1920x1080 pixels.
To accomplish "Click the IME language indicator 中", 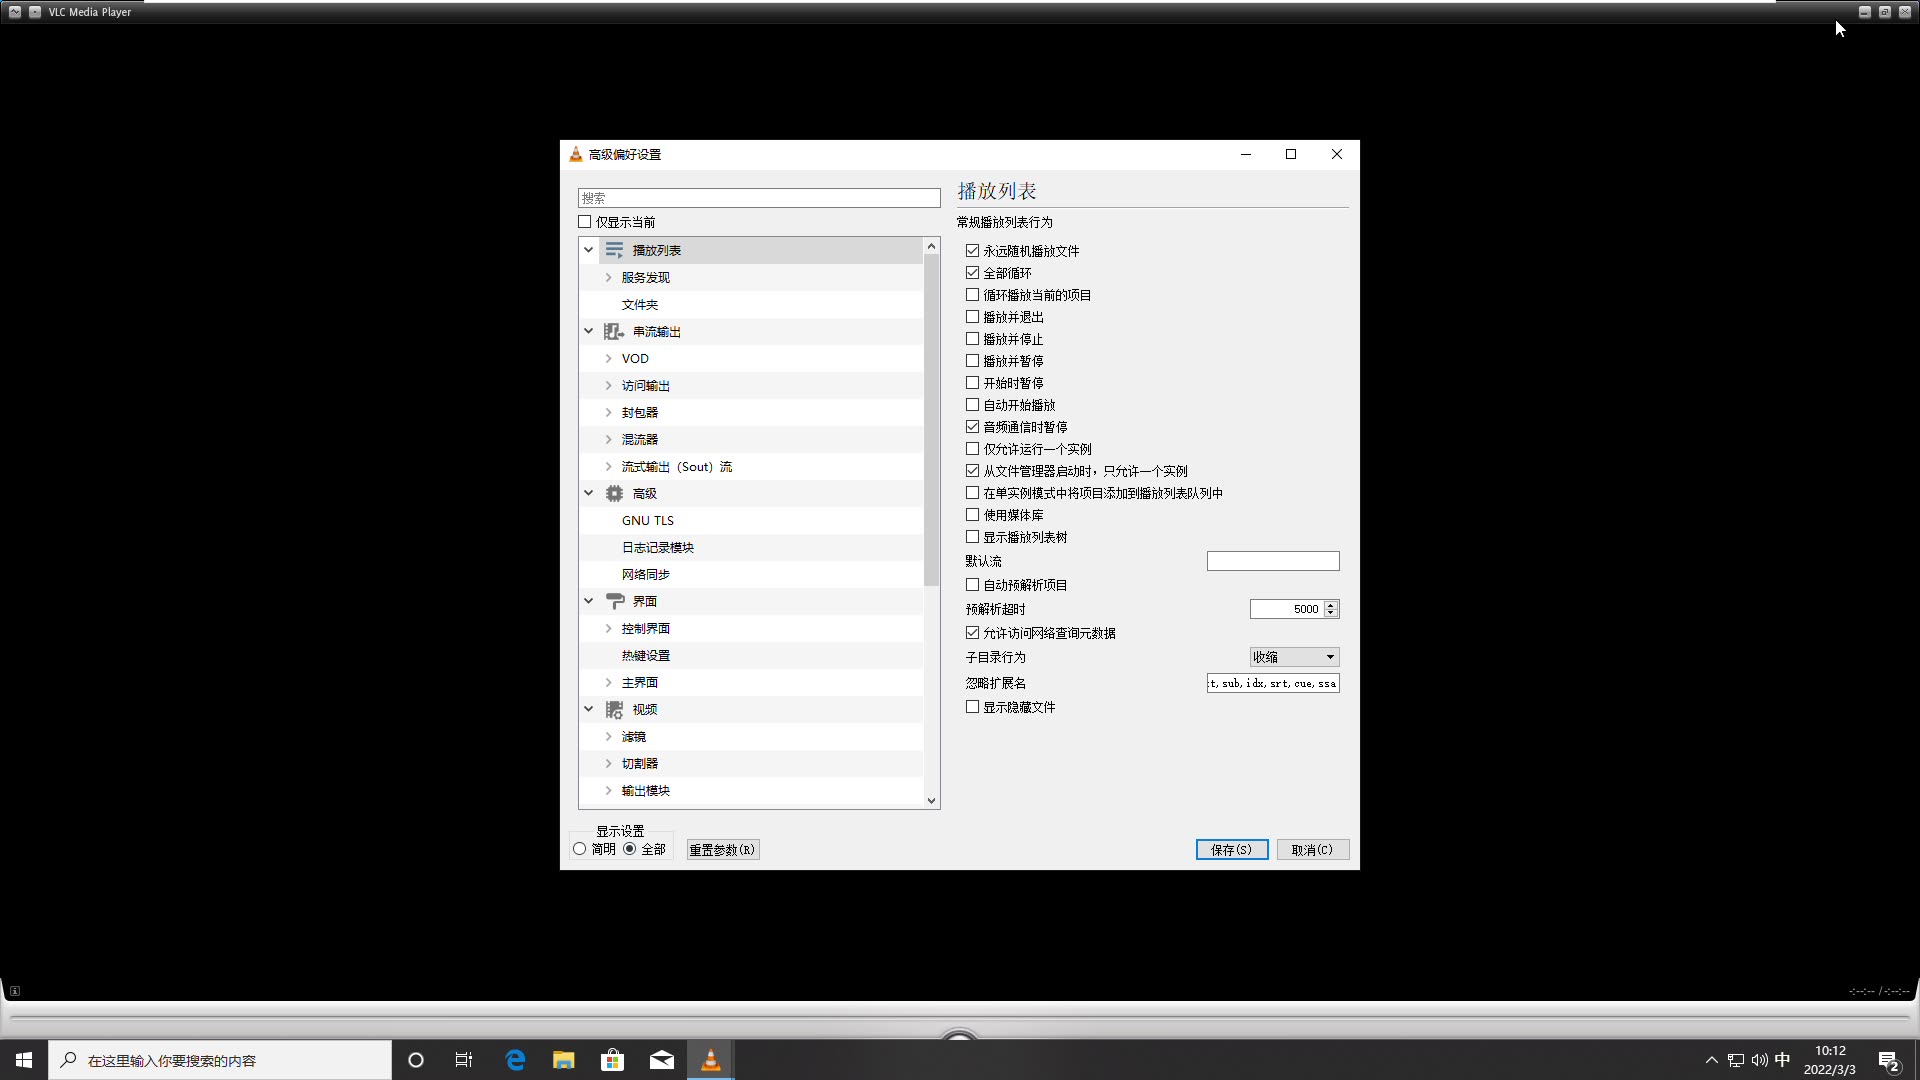I will (1782, 1060).
